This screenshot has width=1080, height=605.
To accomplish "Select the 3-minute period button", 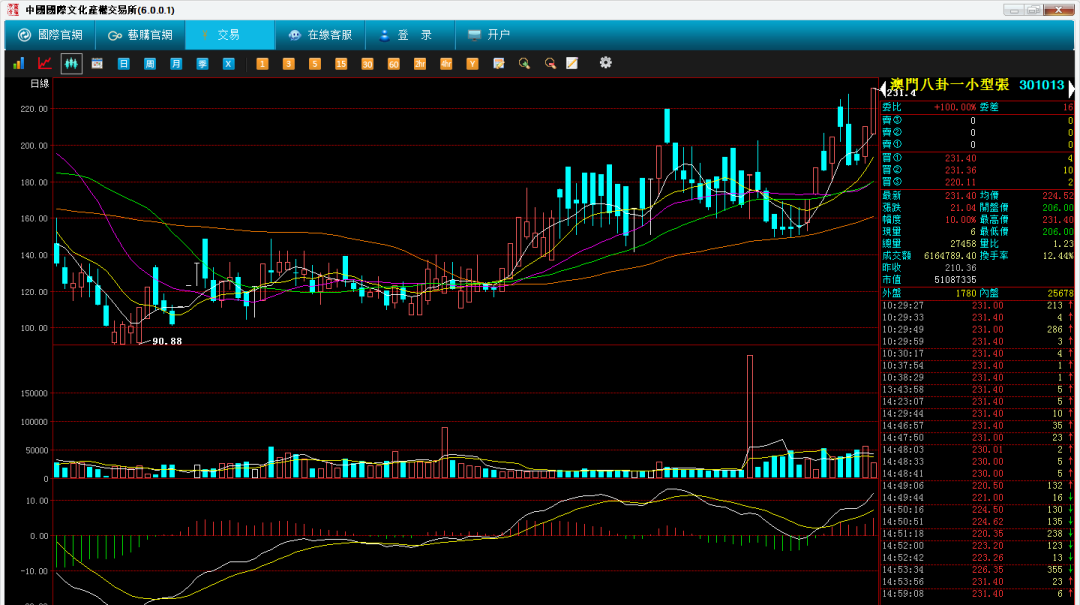I will pos(288,63).
